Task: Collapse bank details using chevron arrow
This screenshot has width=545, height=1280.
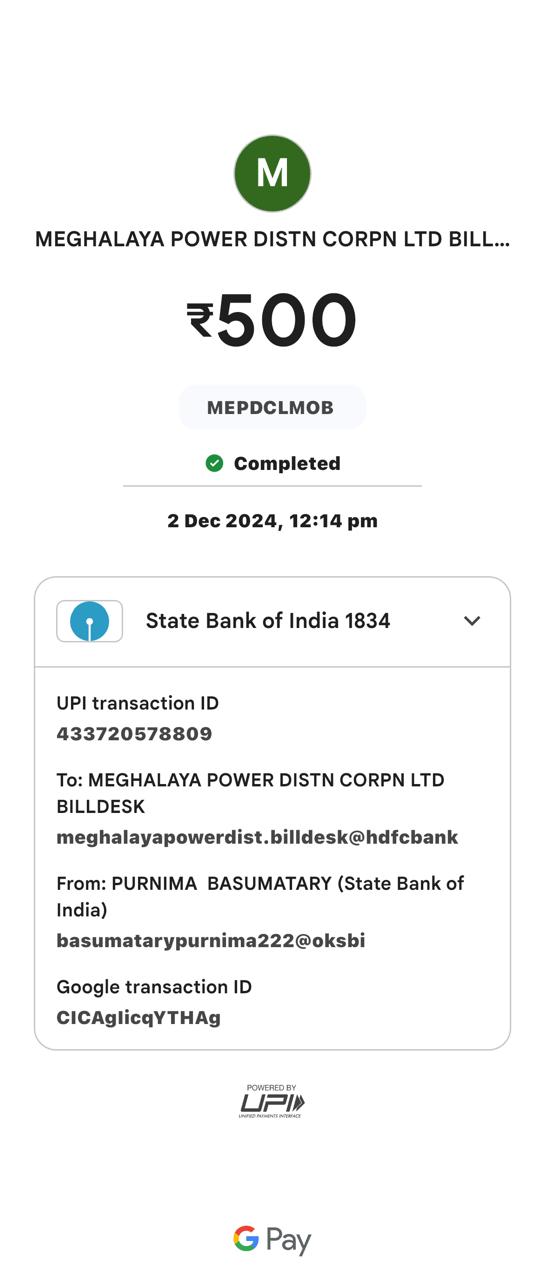Action: (472, 621)
